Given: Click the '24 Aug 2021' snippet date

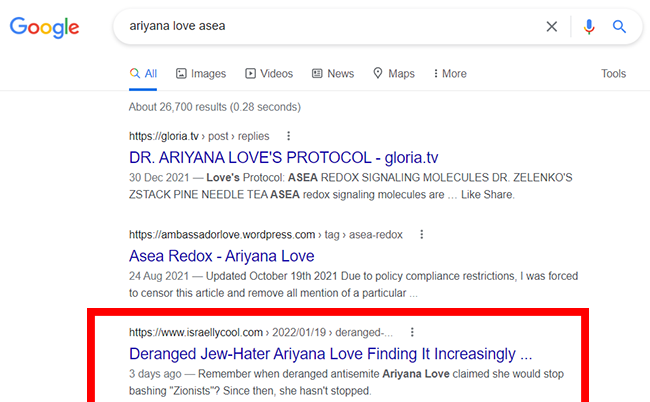Looking at the screenshot, I should coord(159,276).
